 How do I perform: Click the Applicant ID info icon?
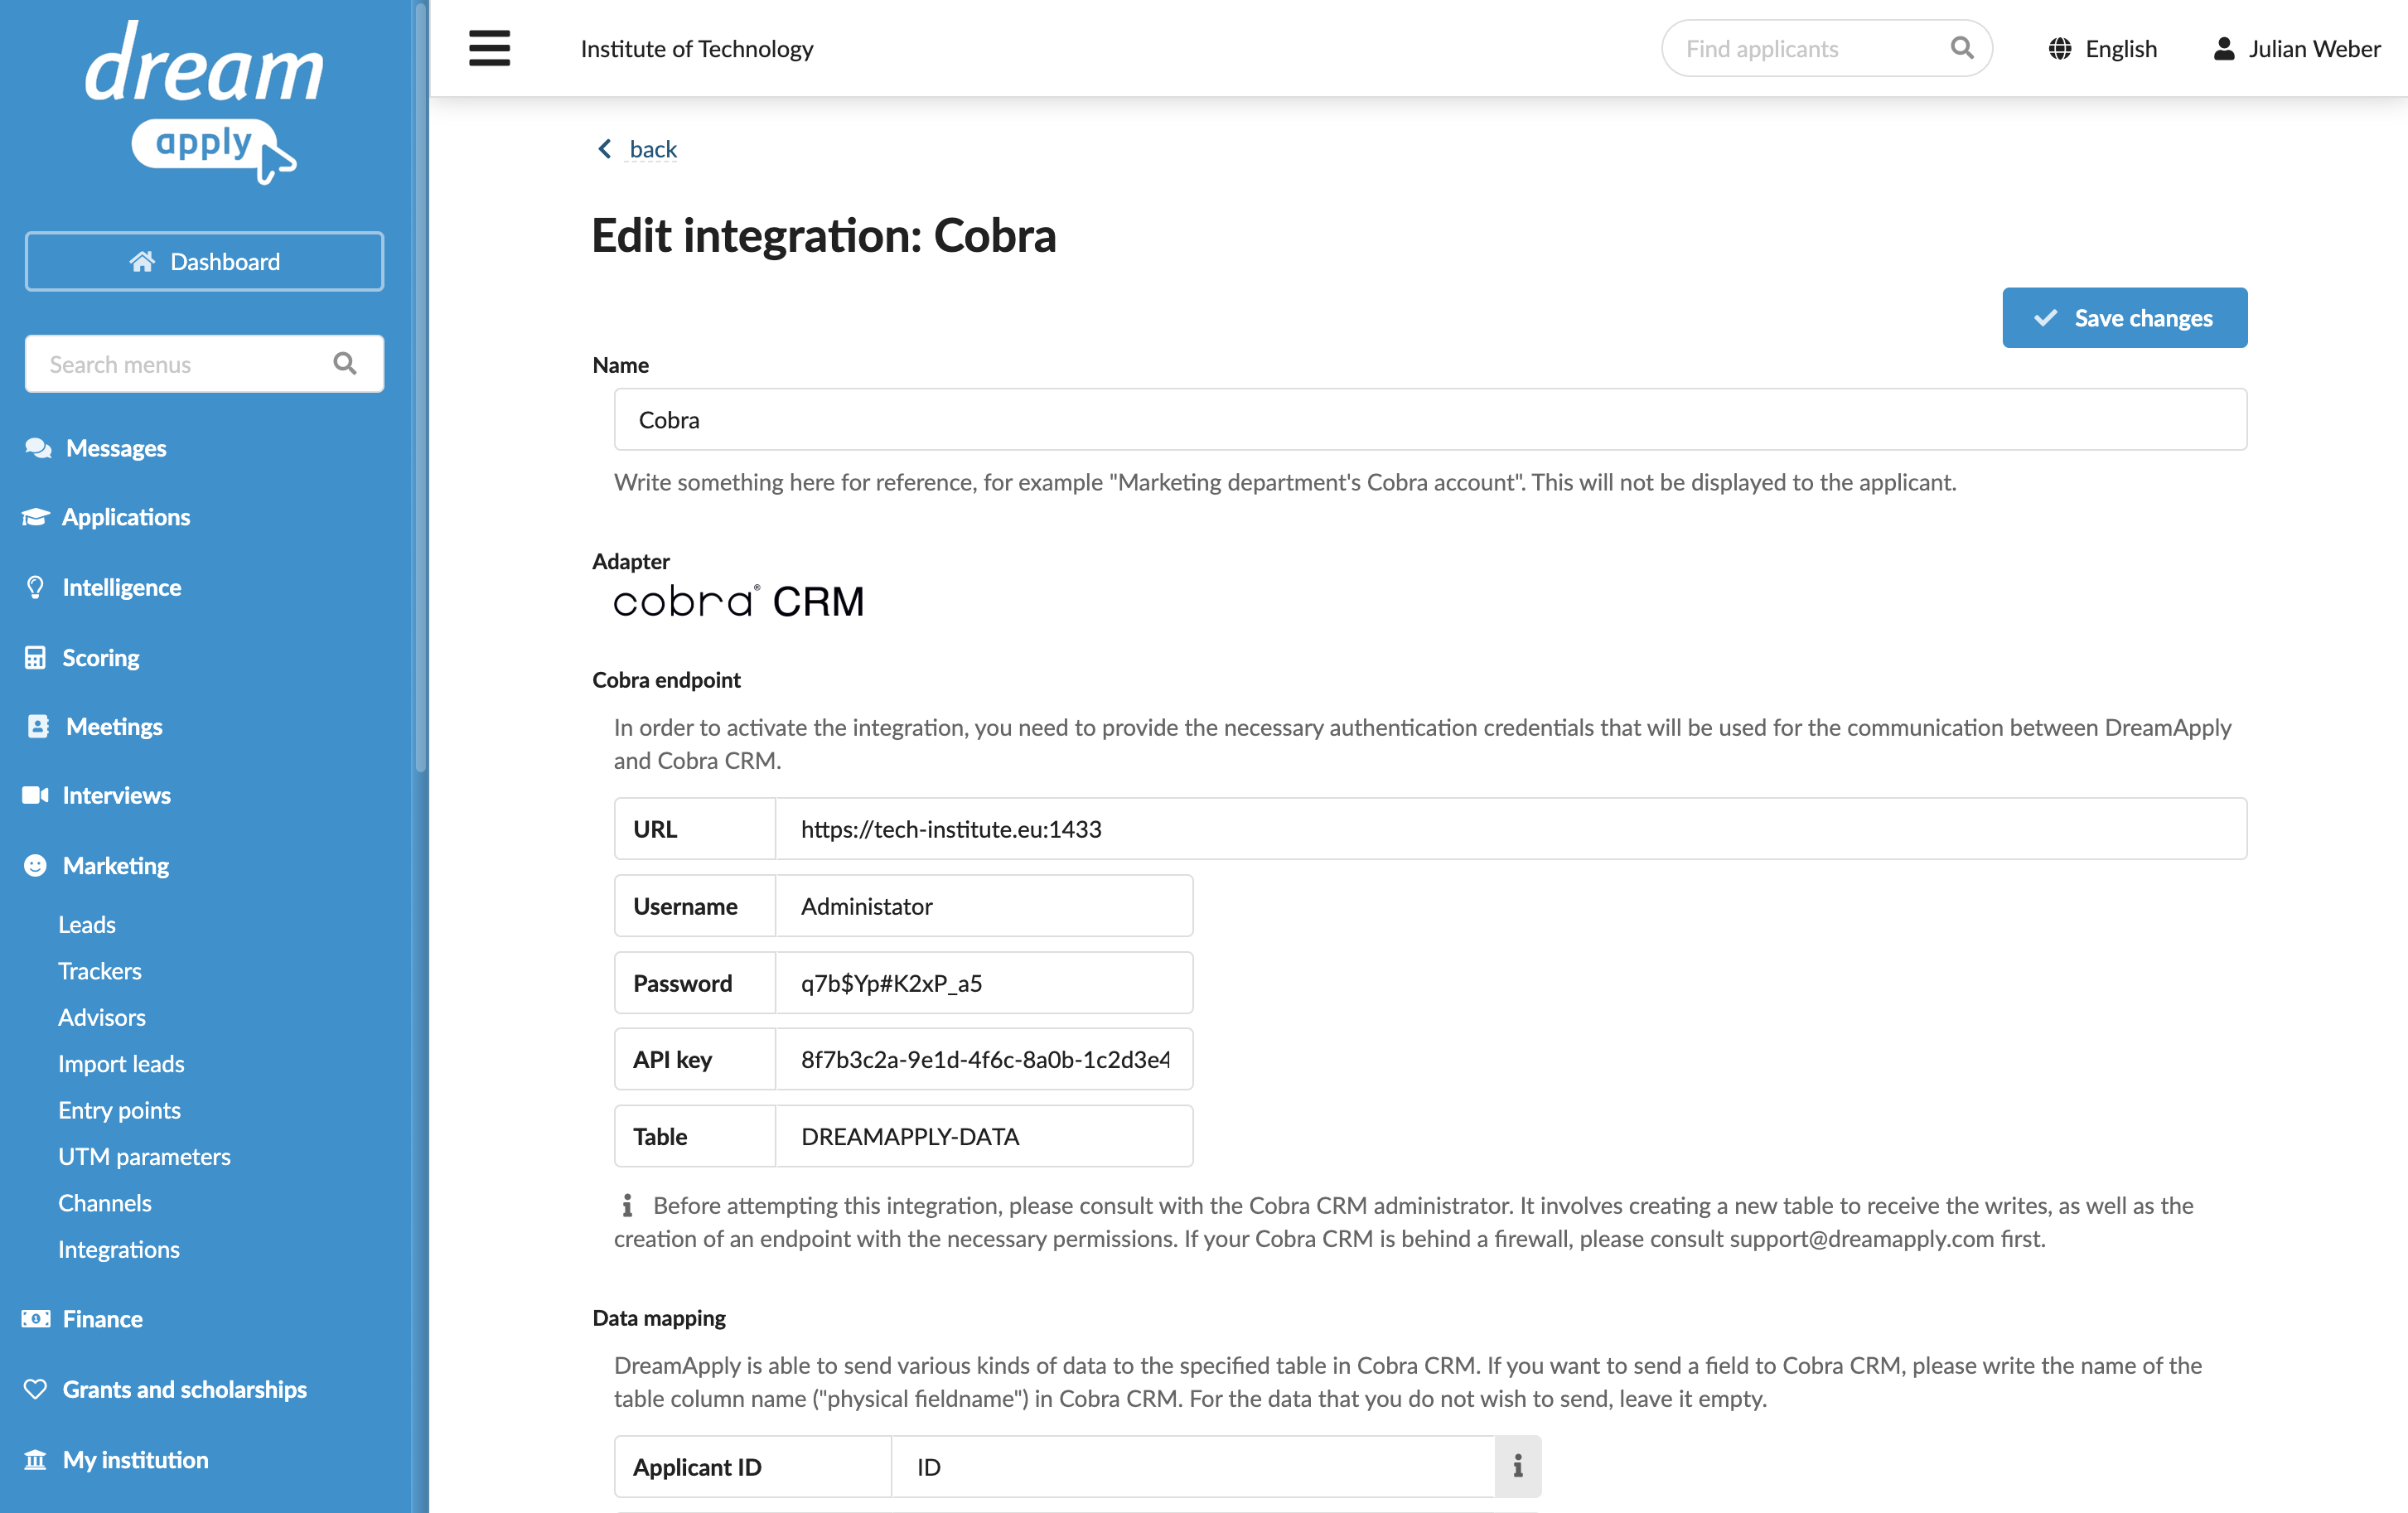(1517, 1466)
